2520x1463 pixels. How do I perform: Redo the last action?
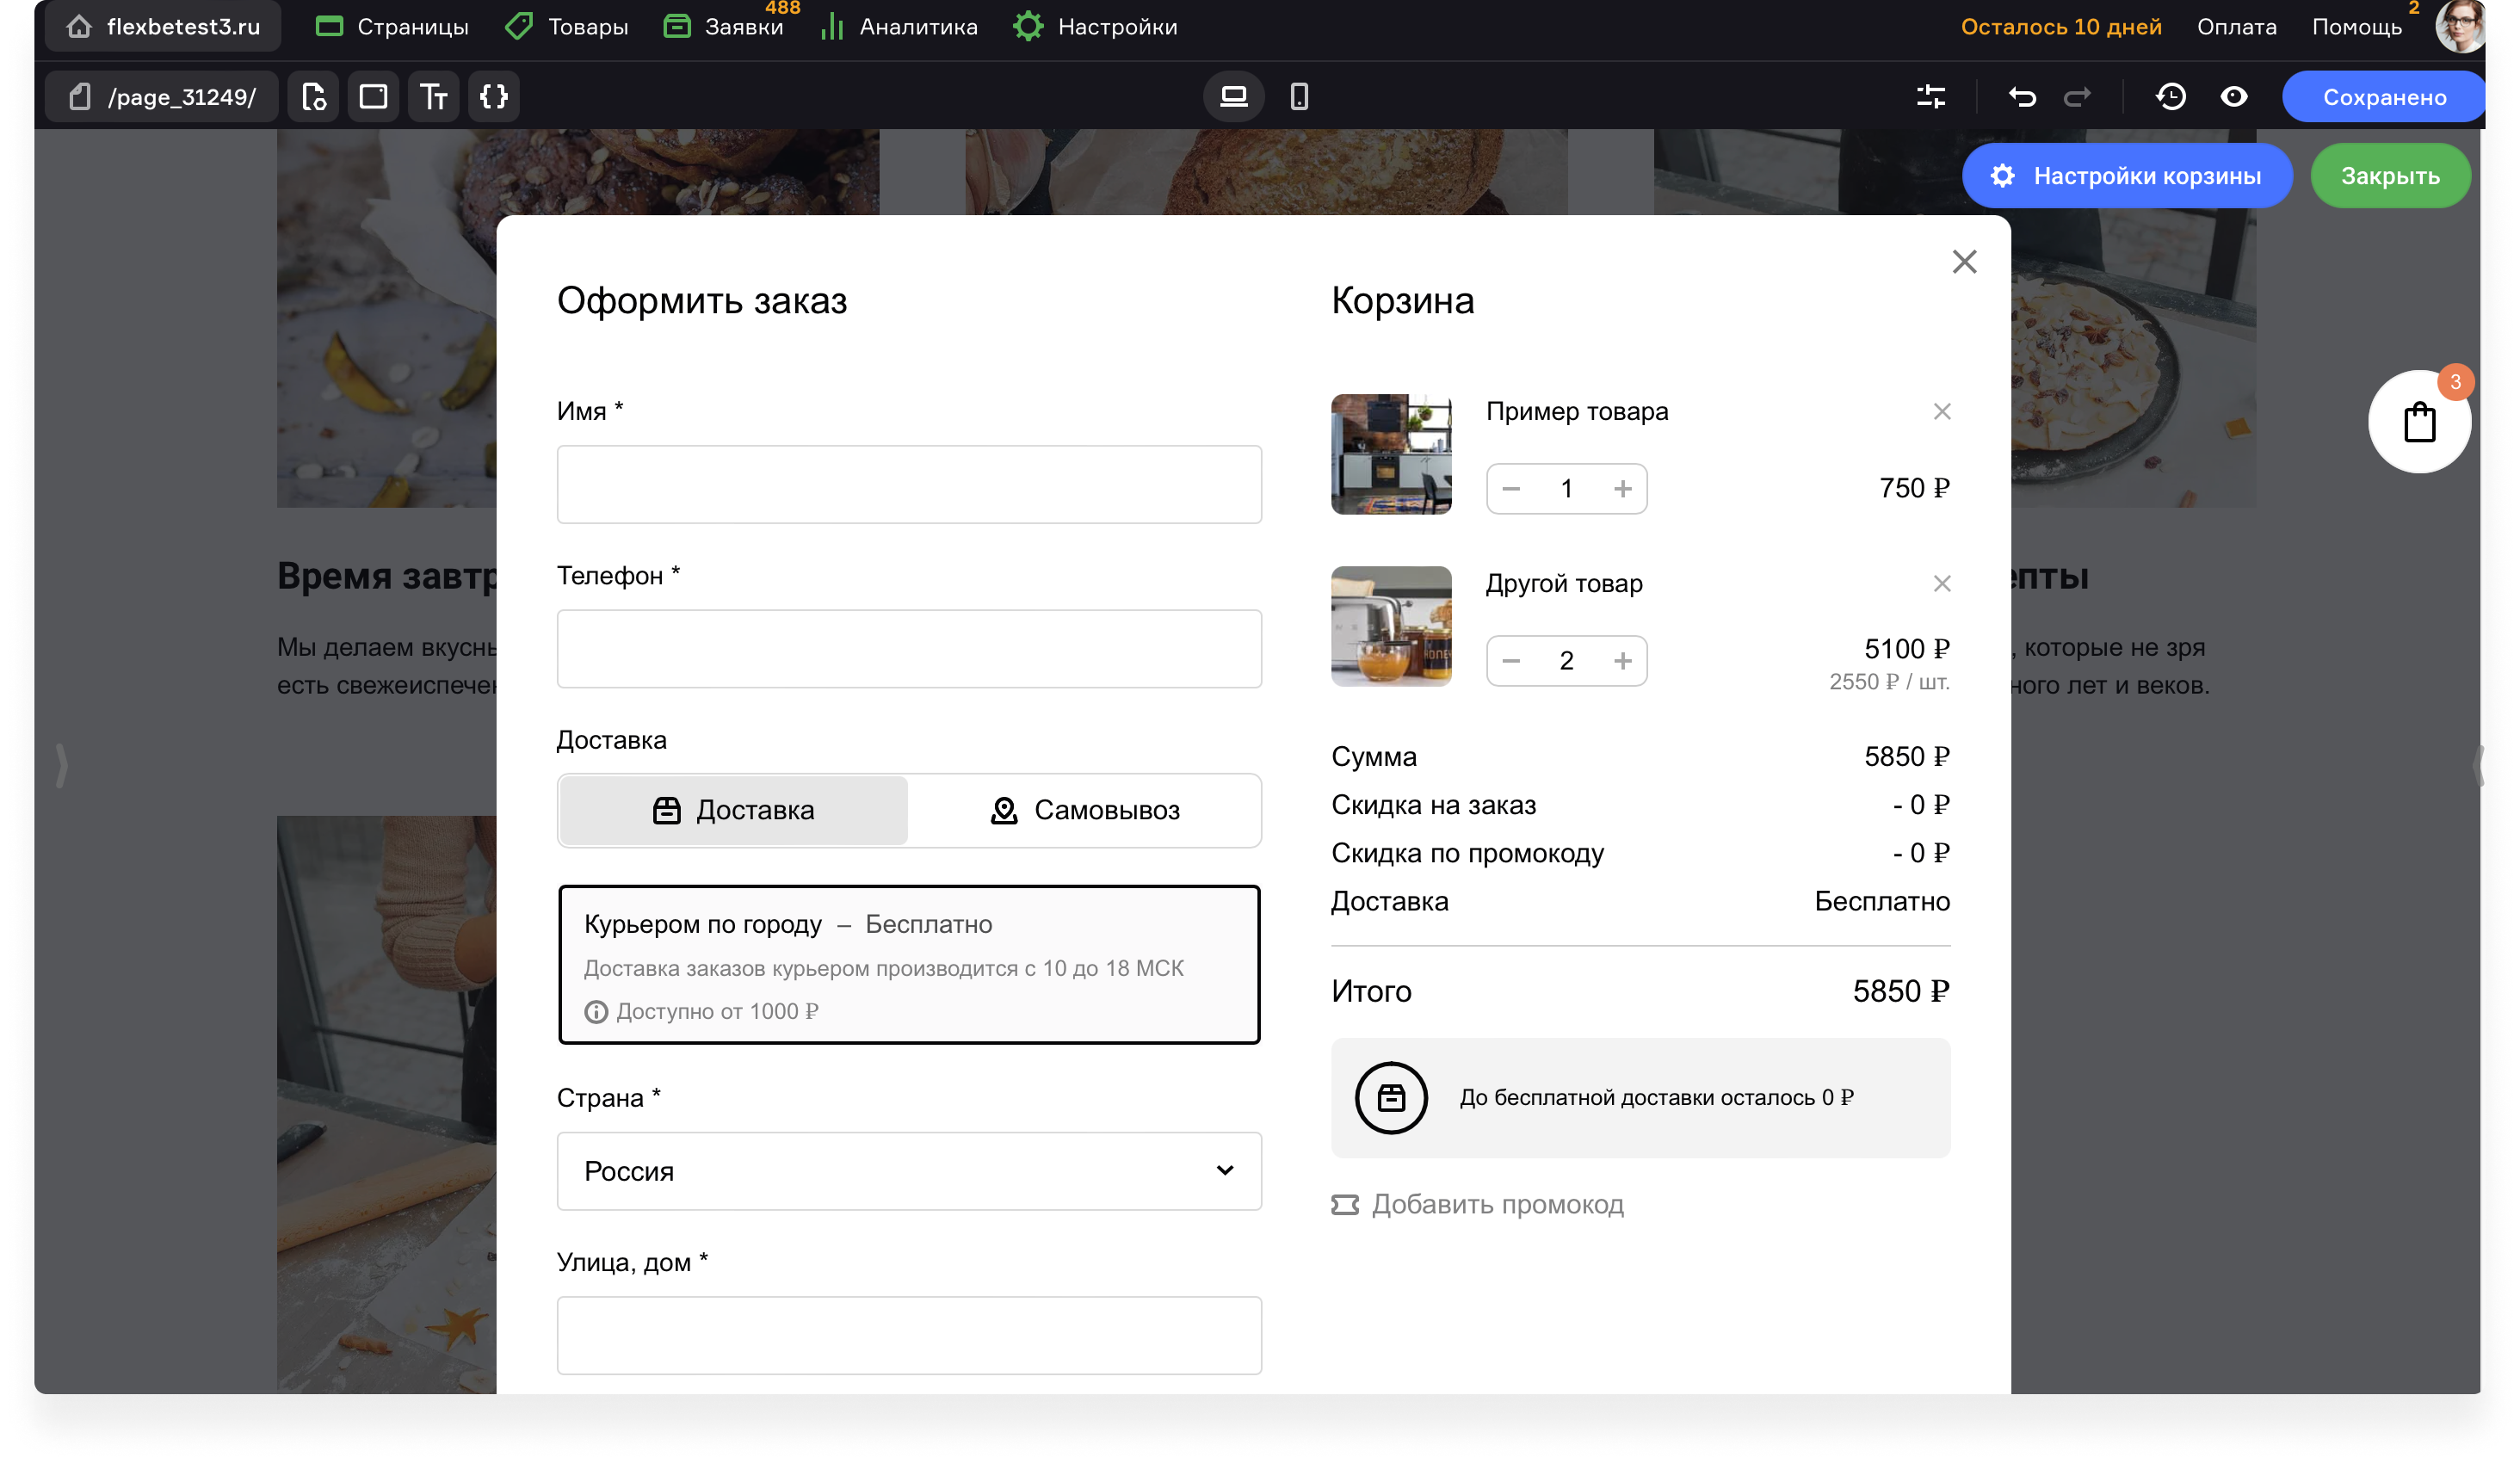pos(2078,97)
